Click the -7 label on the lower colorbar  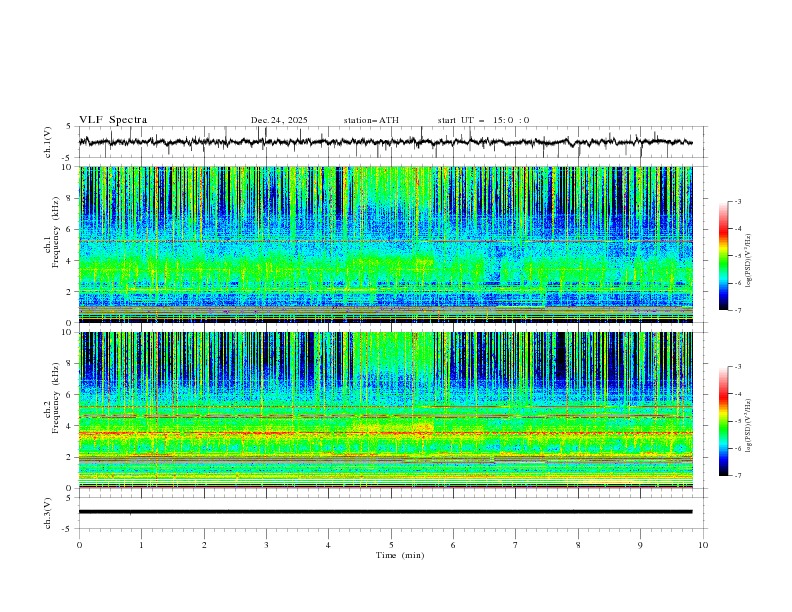pyautogui.click(x=738, y=475)
